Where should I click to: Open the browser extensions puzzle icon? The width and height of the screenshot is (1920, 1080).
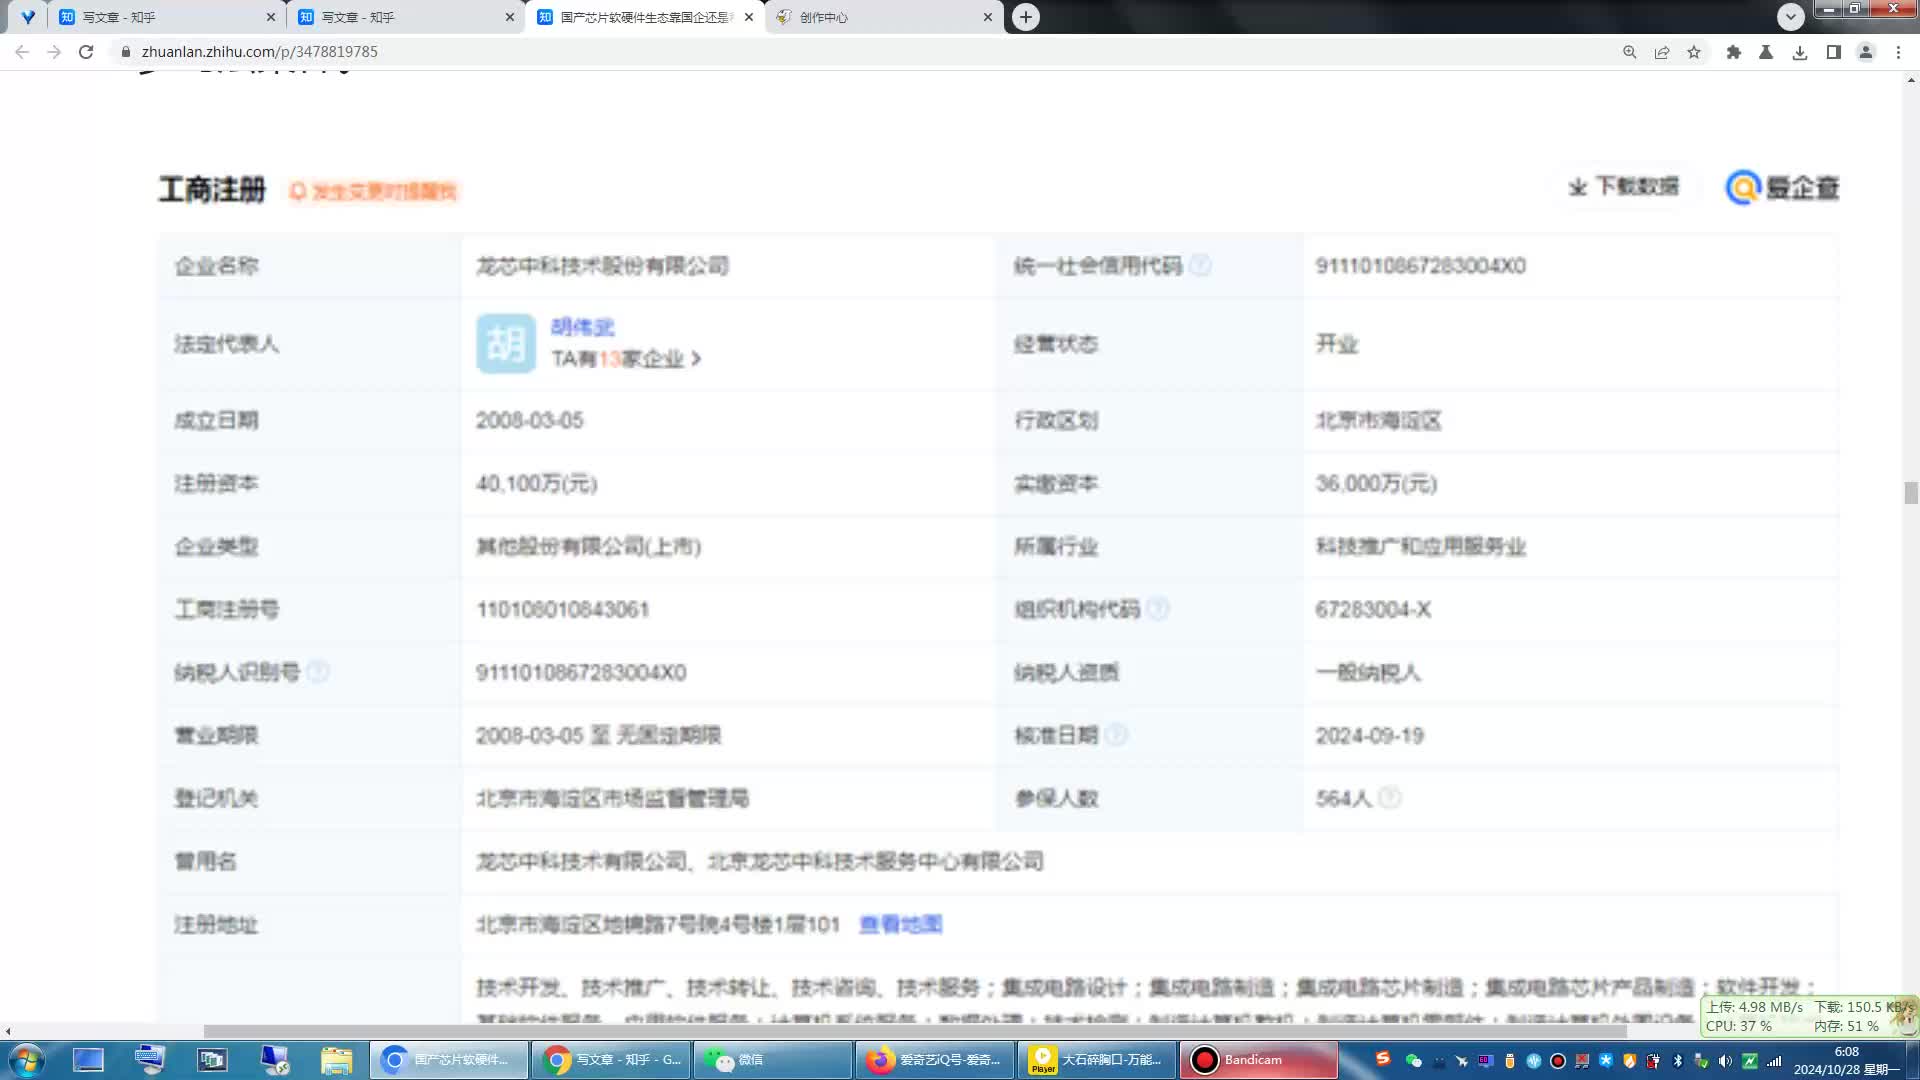click(1734, 51)
